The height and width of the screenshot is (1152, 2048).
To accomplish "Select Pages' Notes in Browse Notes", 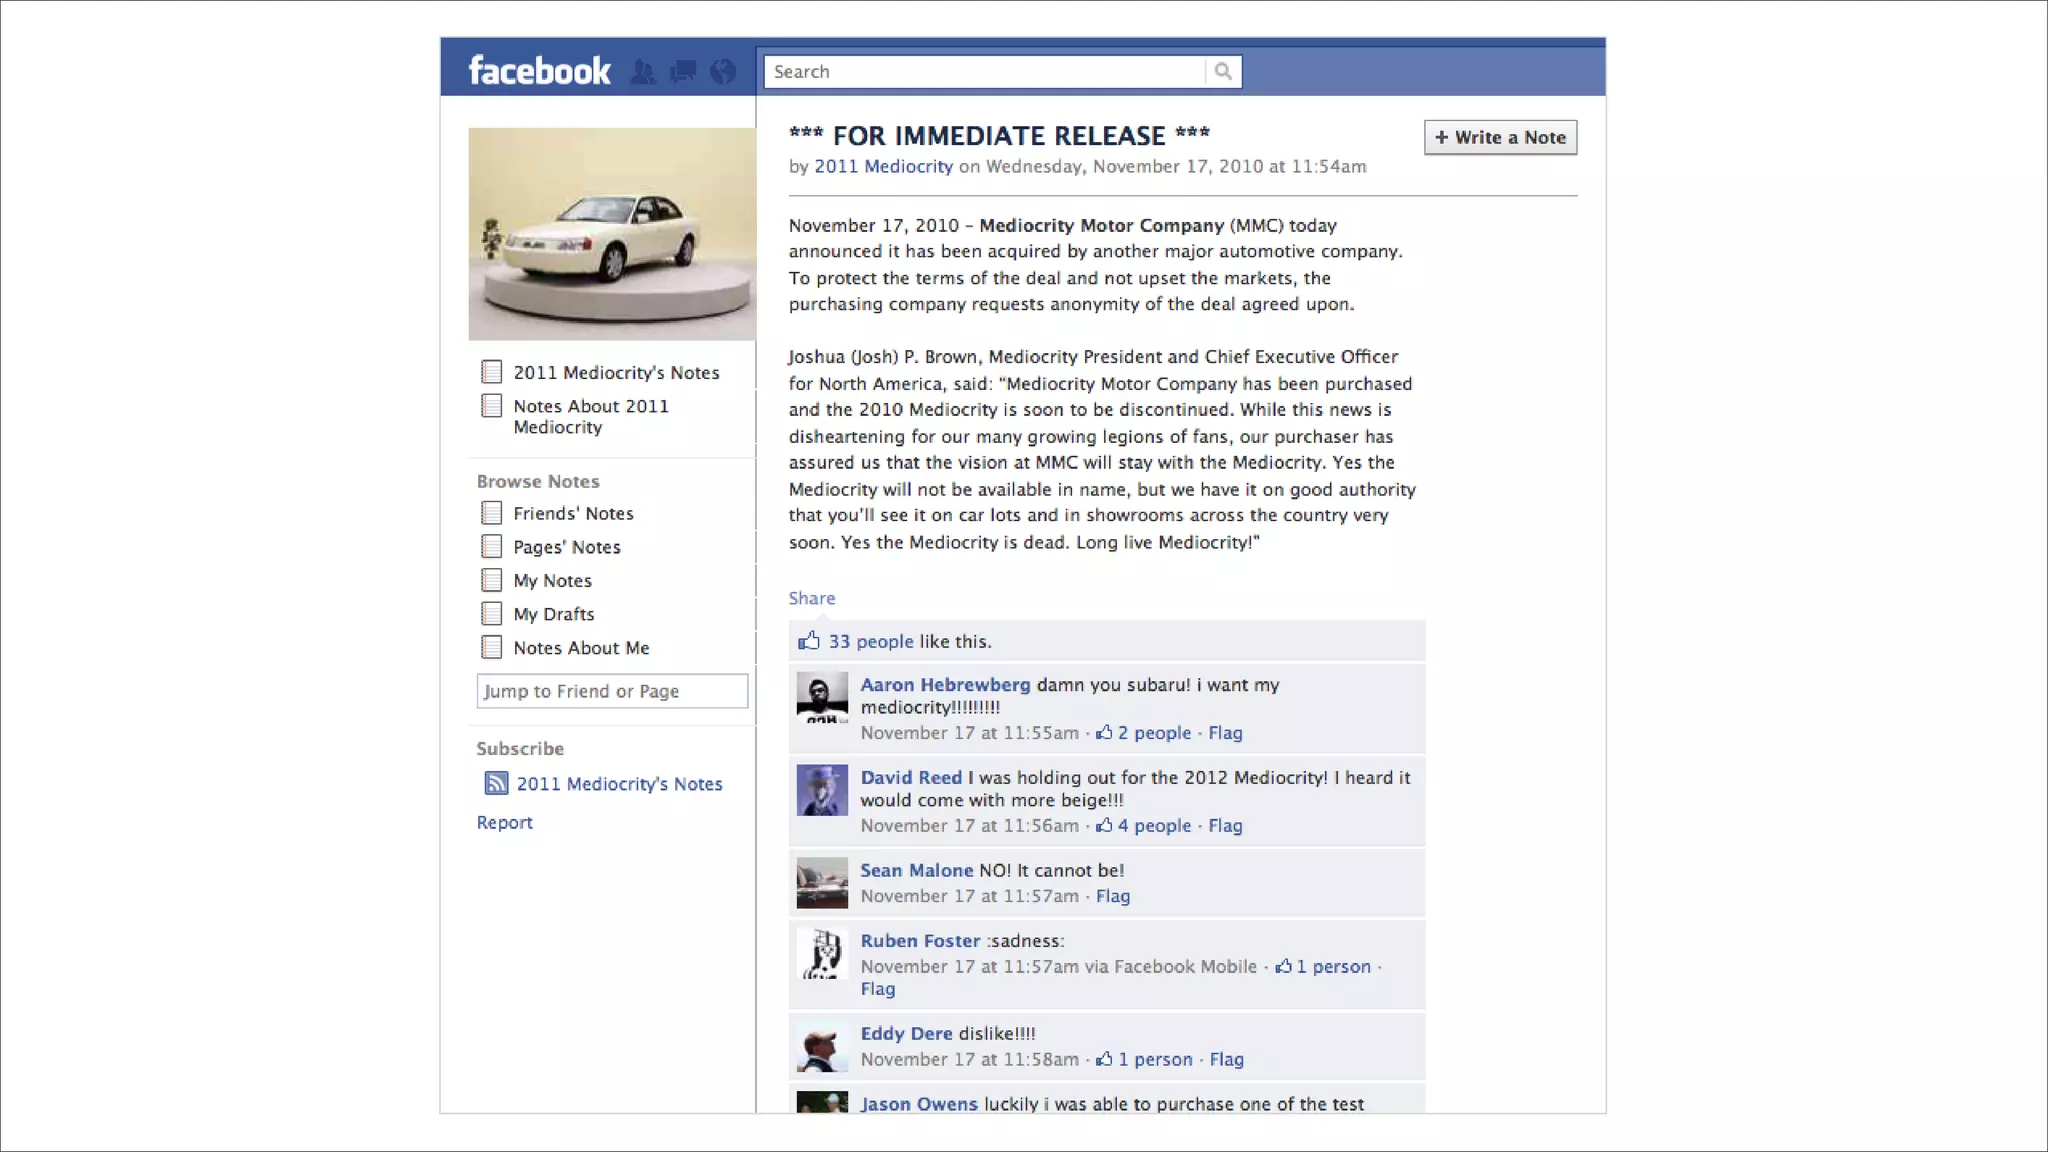I will pyautogui.click(x=566, y=547).
